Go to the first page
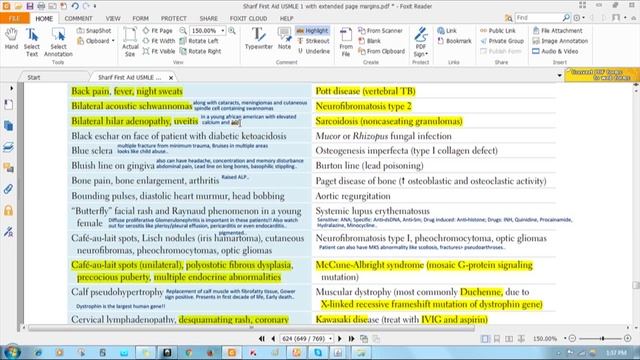 [262, 339]
